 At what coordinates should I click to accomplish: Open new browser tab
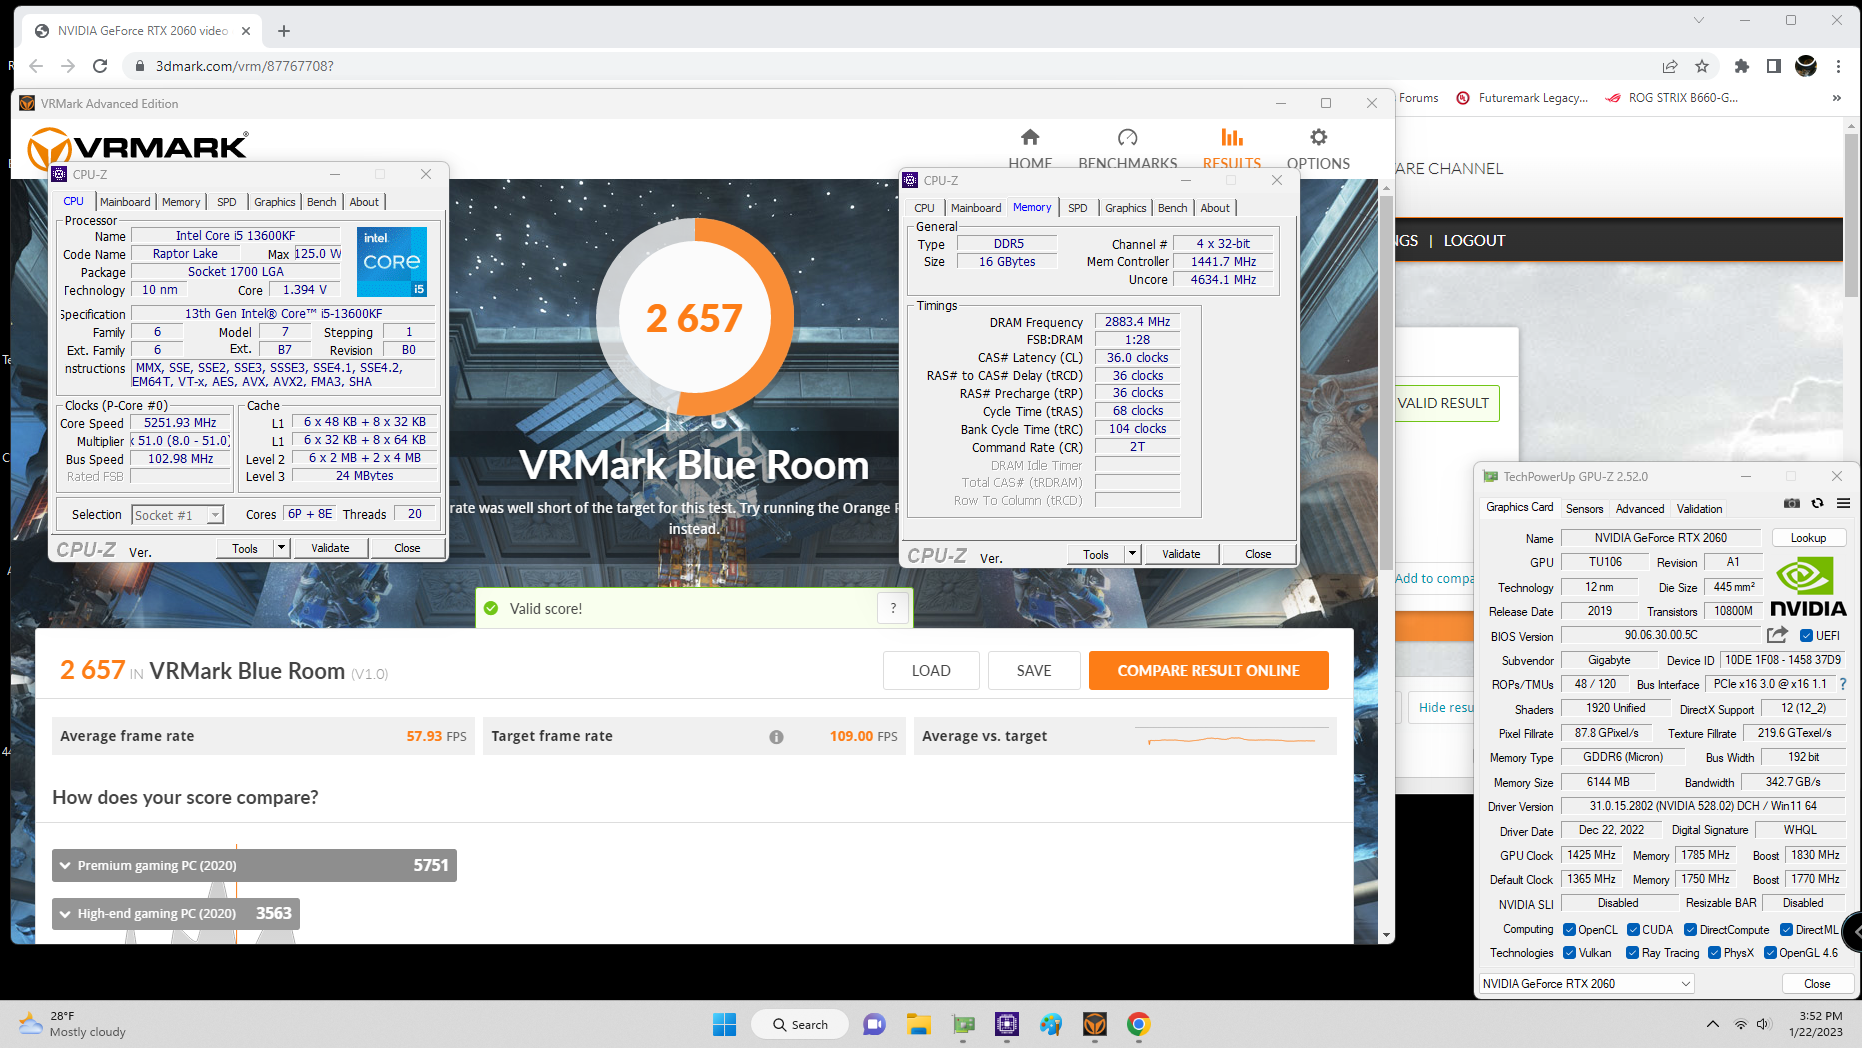284,31
